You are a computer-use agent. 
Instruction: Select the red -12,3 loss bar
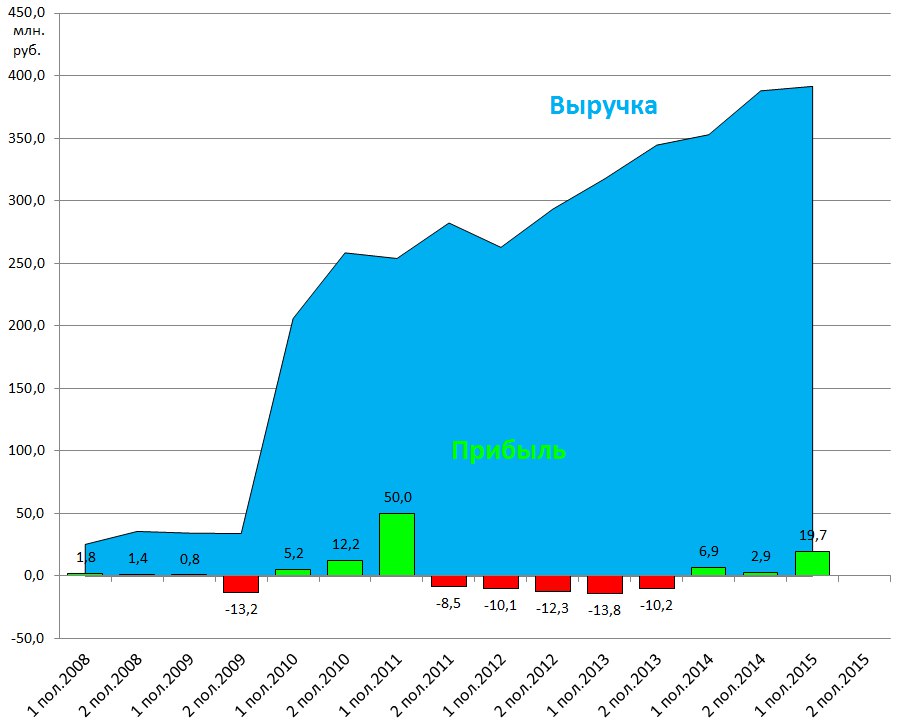click(x=552, y=584)
